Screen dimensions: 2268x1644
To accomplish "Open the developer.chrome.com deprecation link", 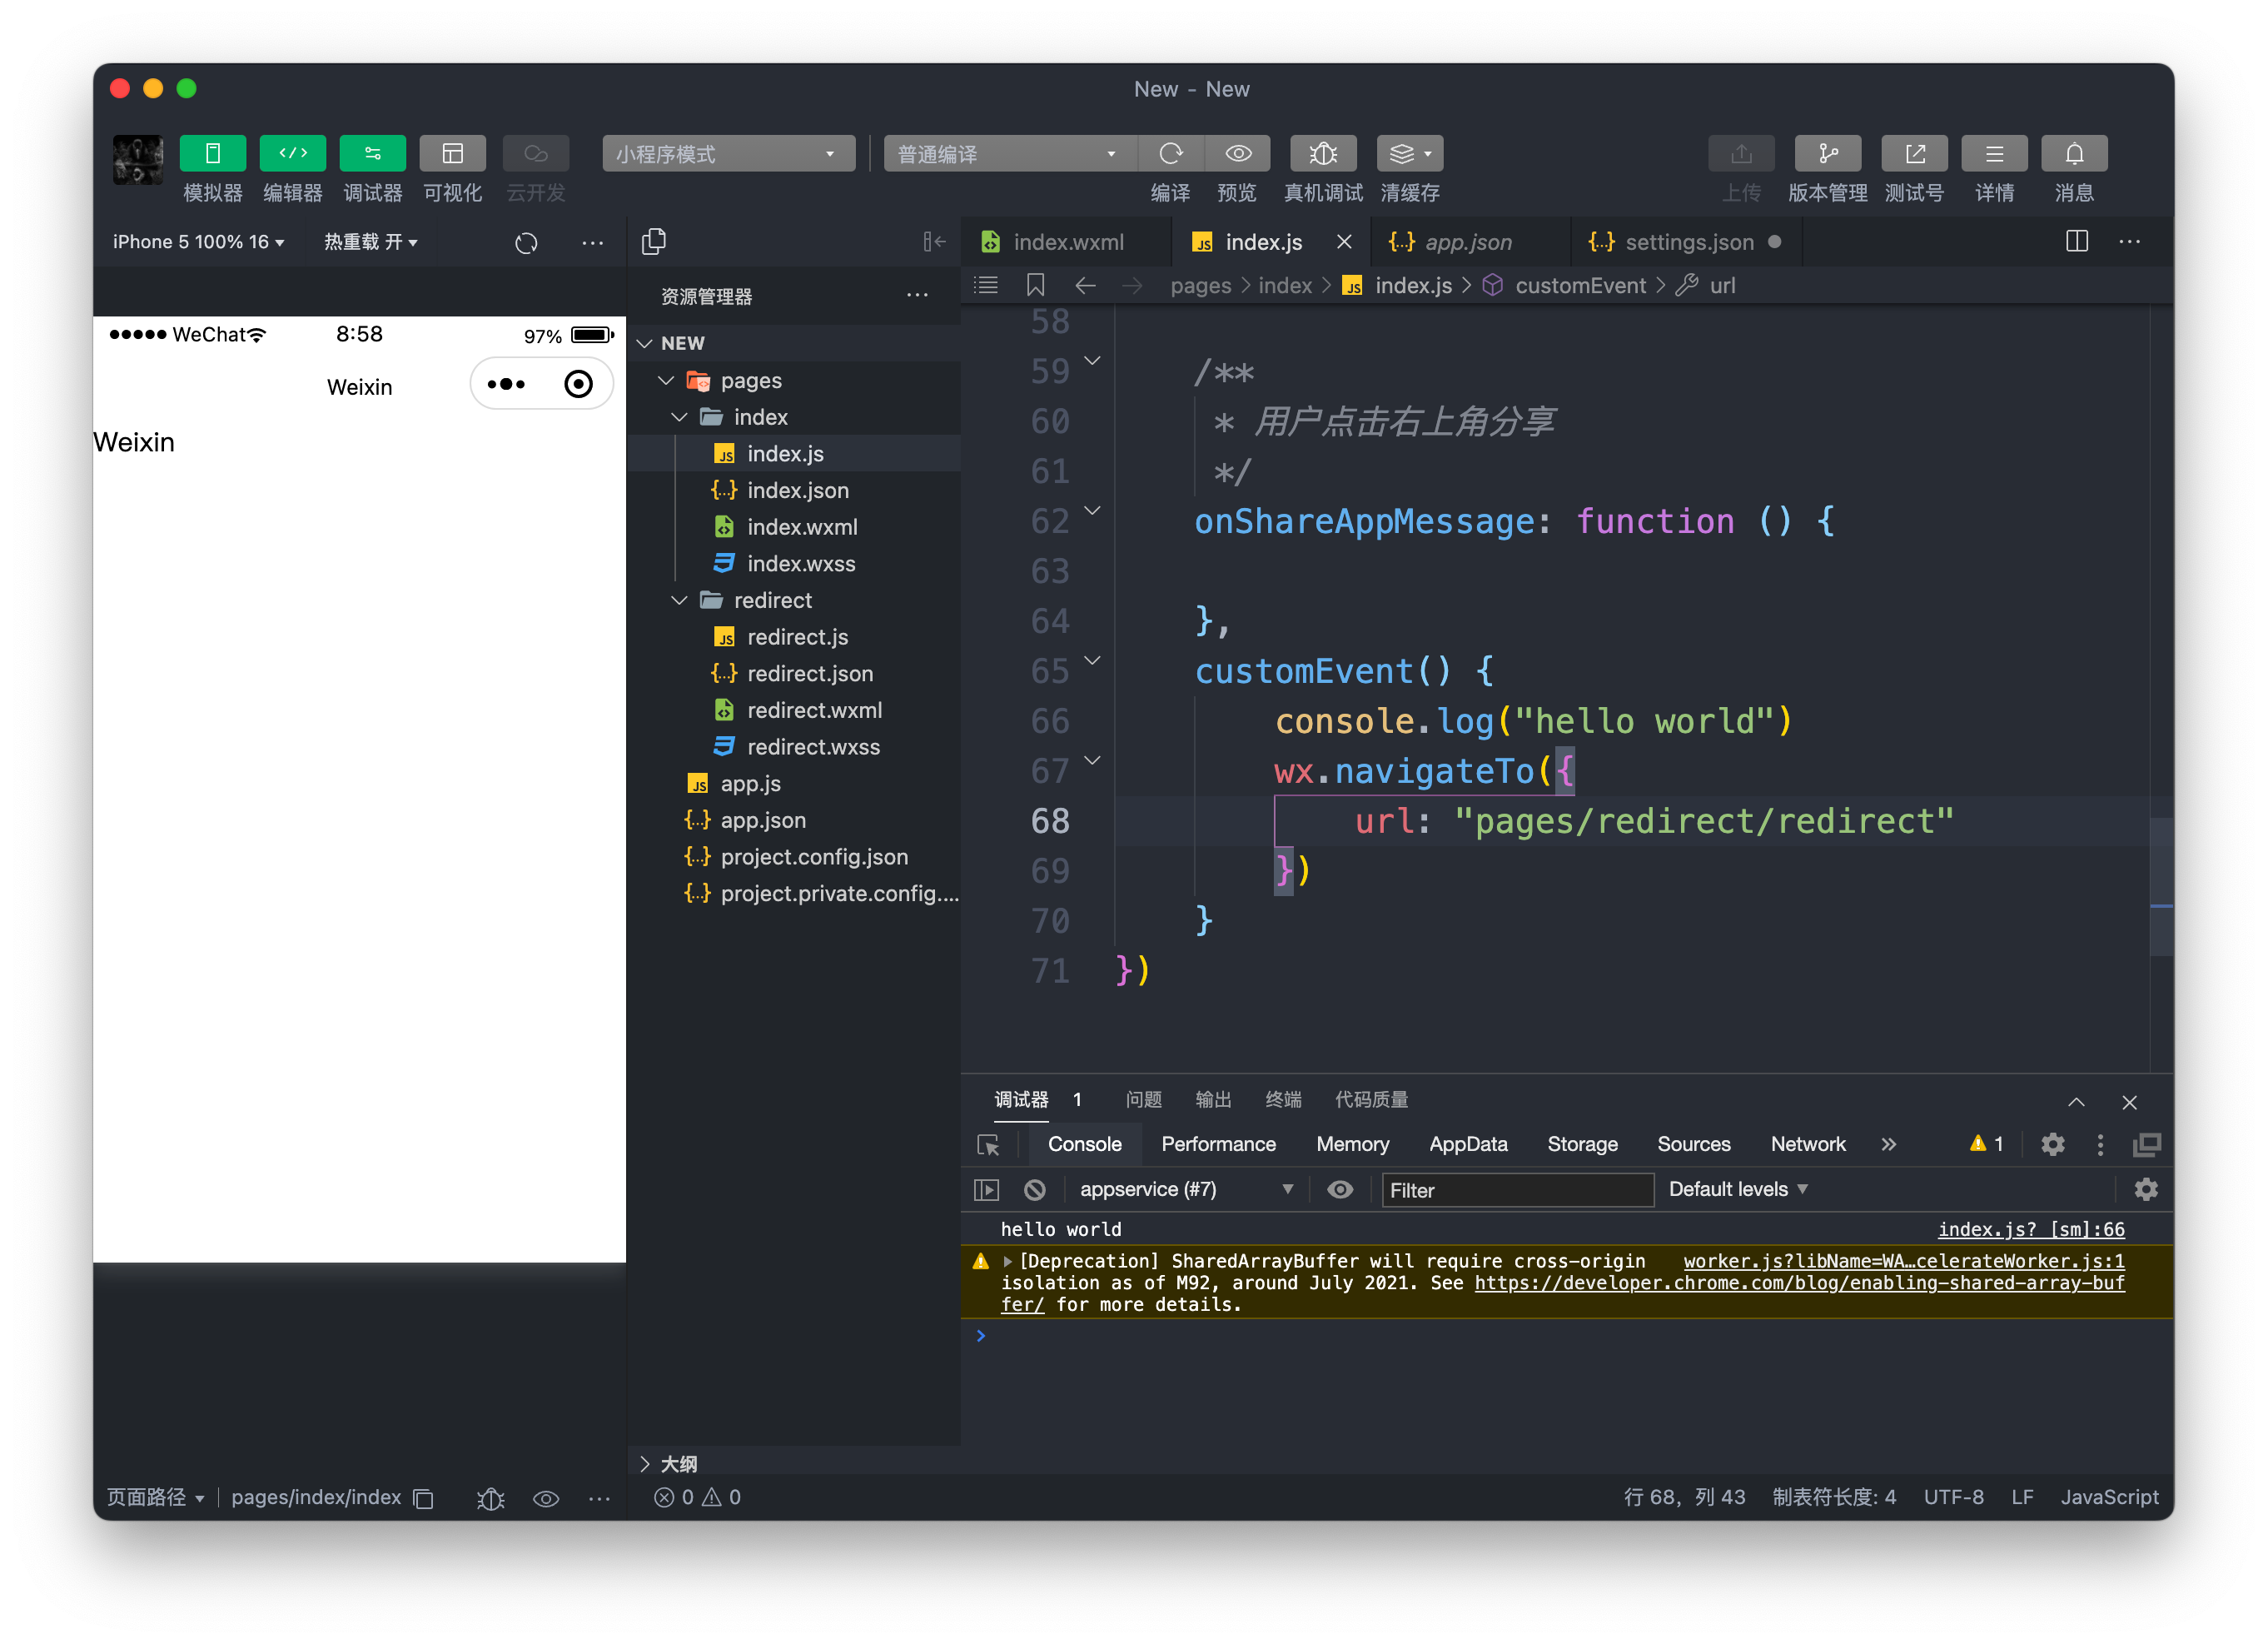I will [1798, 1283].
